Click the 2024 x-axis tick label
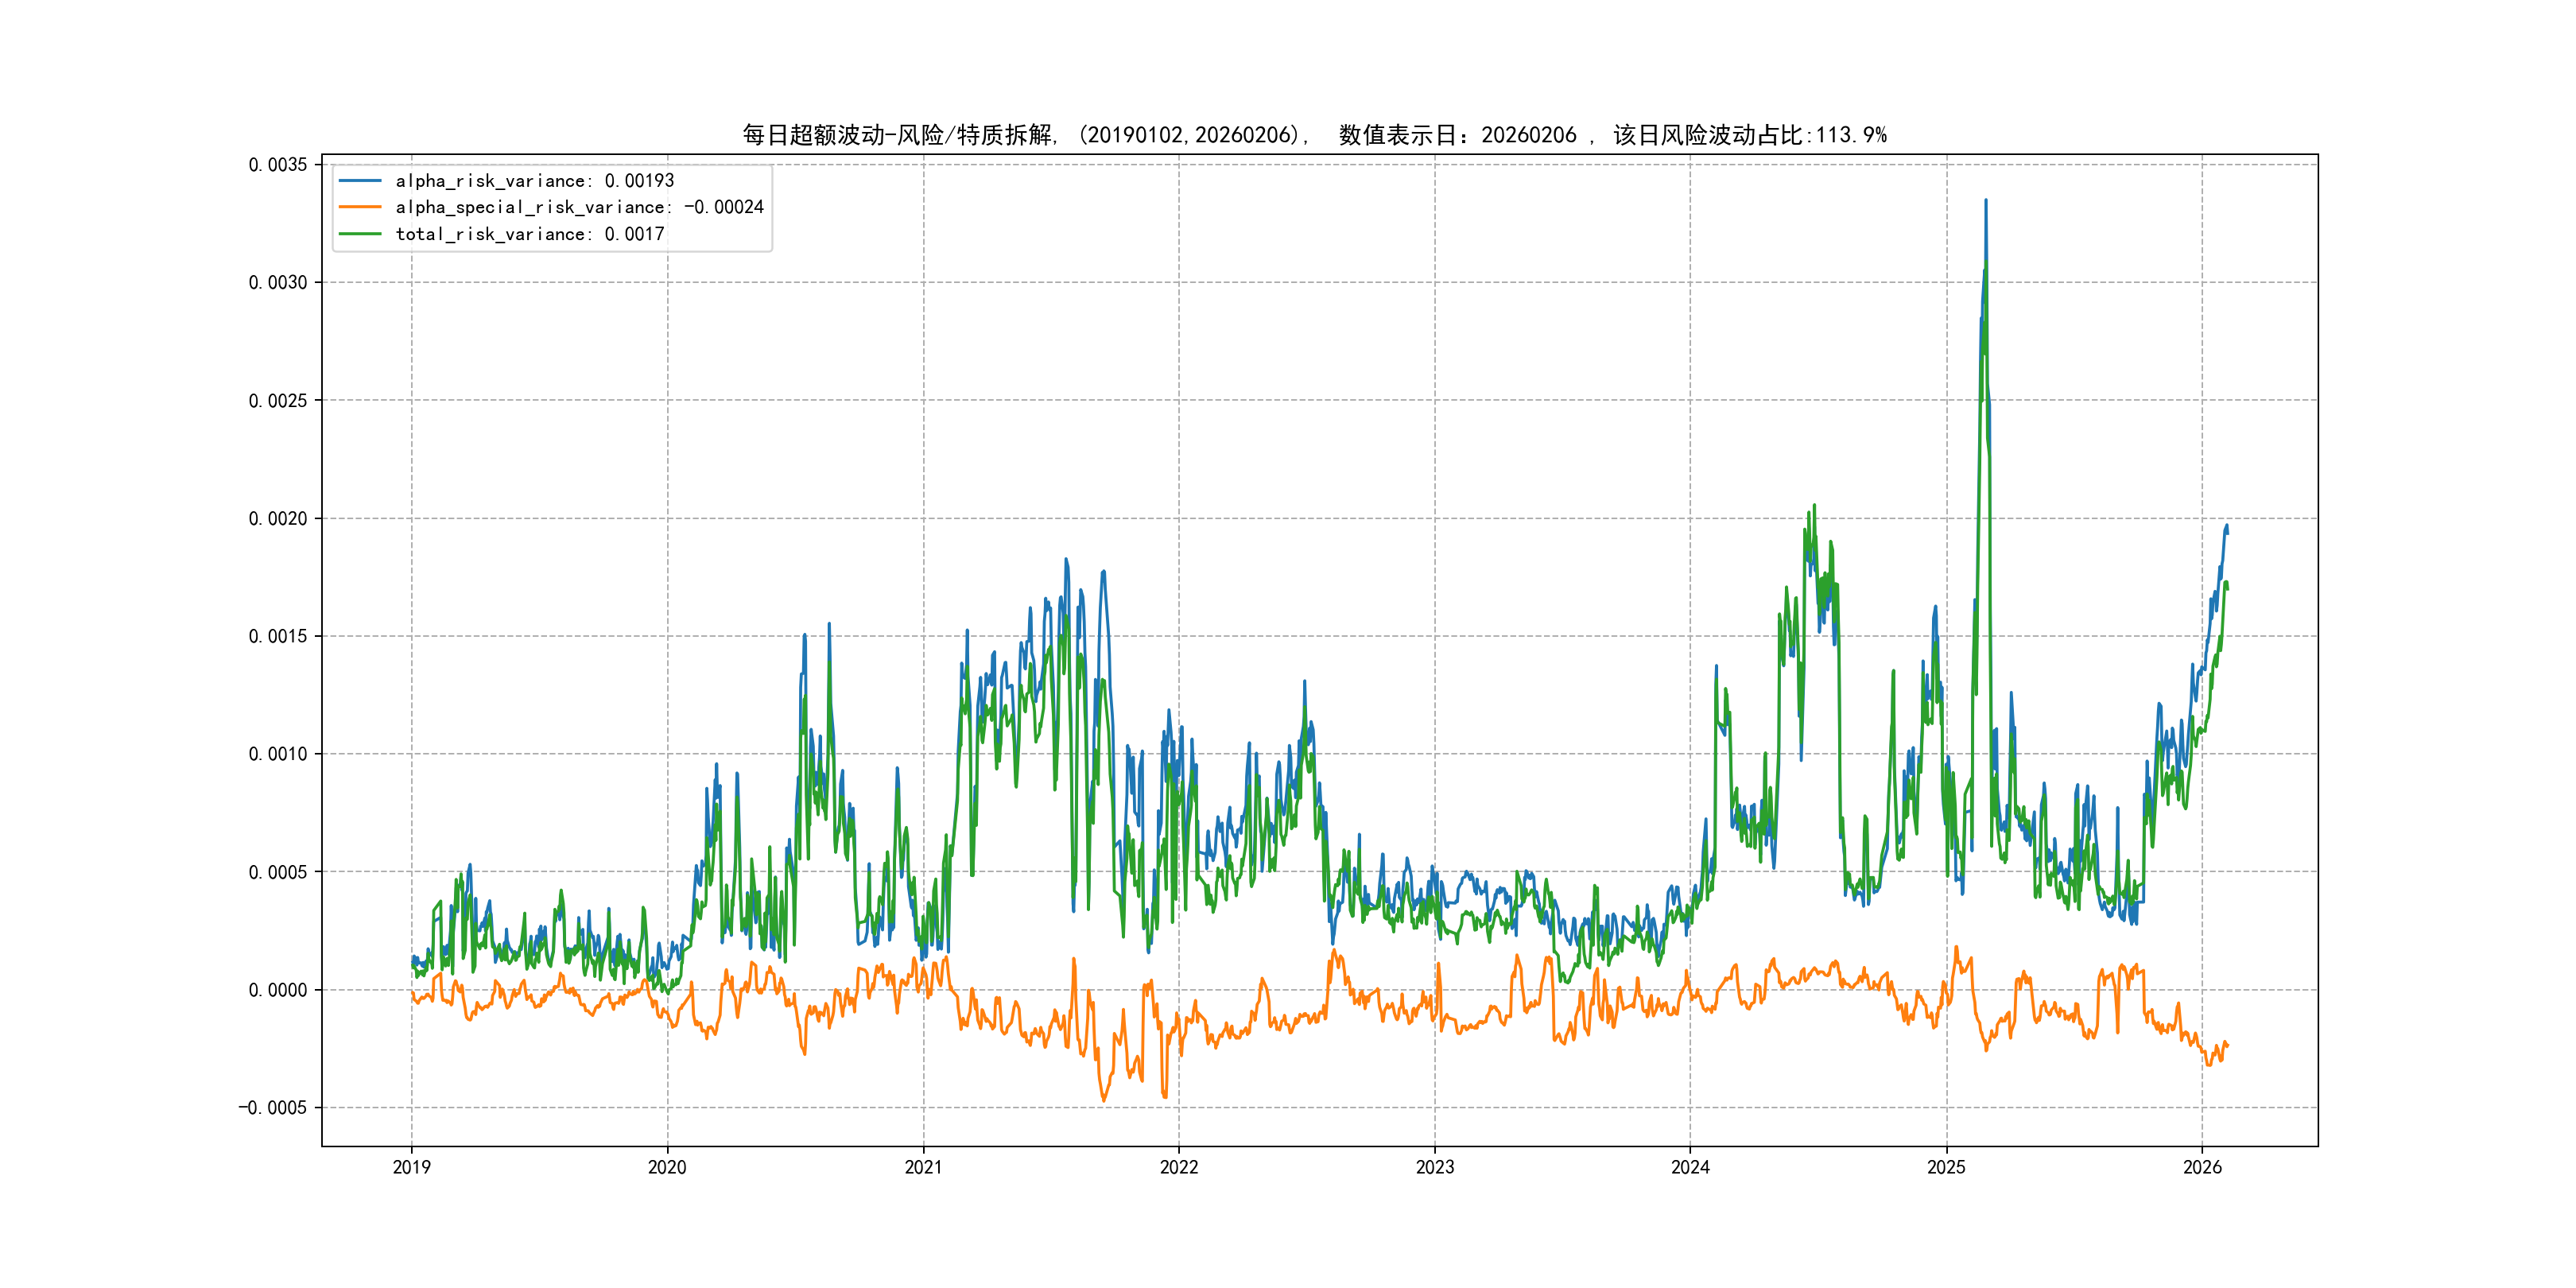Image resolution: width=2576 pixels, height=1288 pixels. point(1690,1167)
